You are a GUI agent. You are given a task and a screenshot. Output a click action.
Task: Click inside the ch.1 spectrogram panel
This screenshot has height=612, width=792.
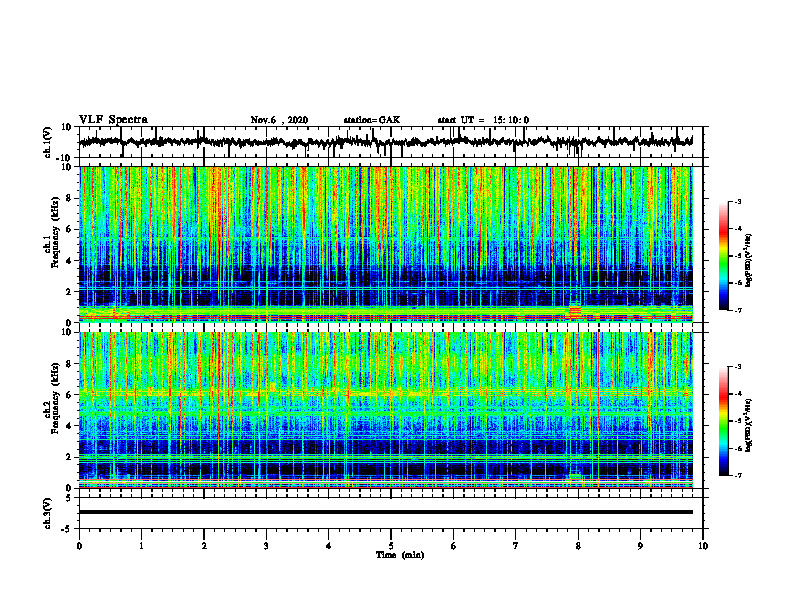pyautogui.click(x=386, y=244)
